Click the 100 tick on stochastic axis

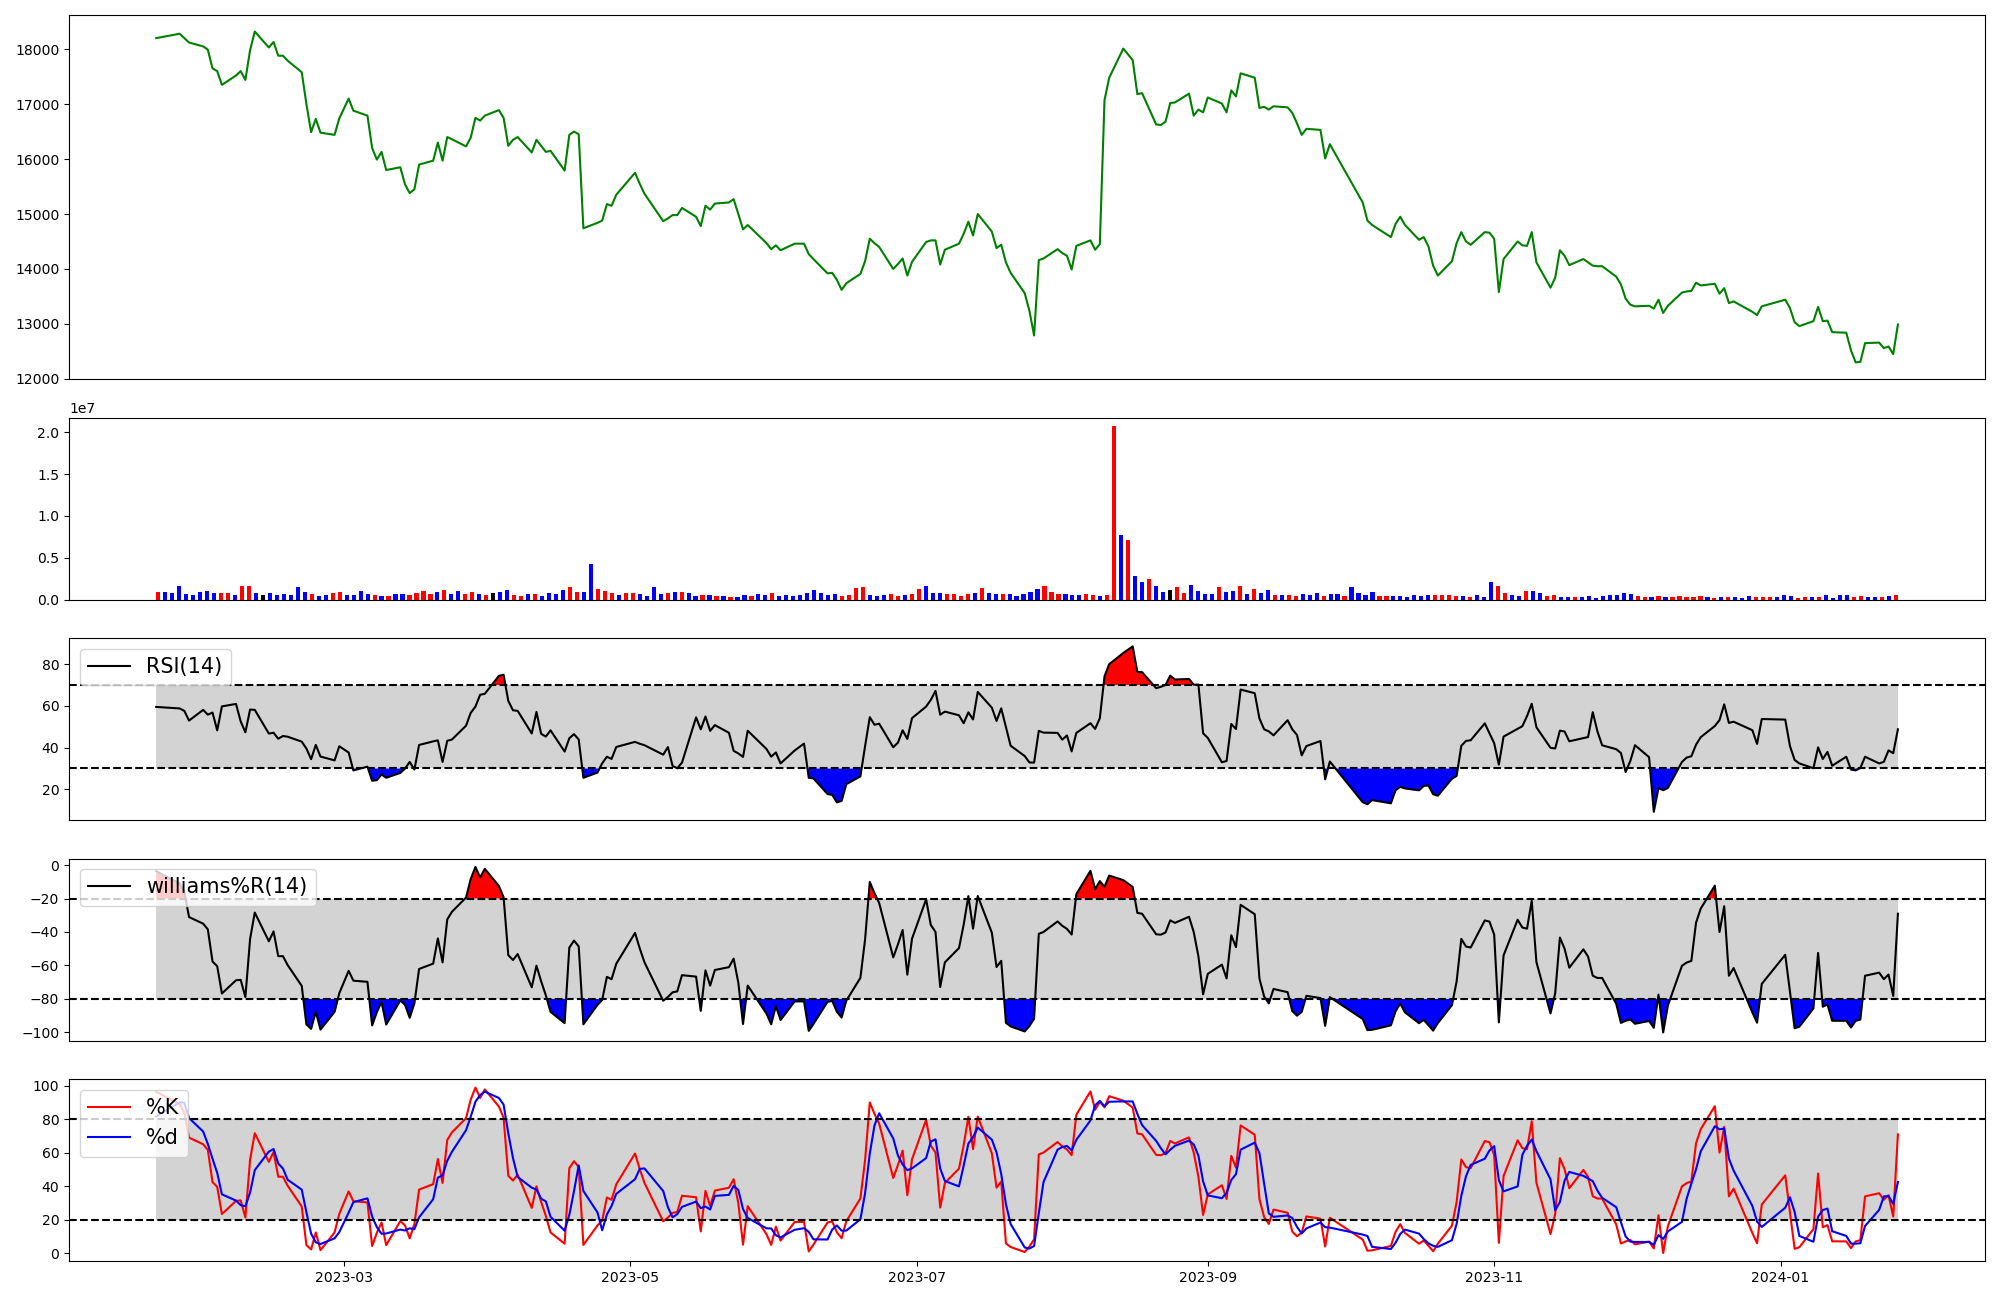coord(47,1086)
